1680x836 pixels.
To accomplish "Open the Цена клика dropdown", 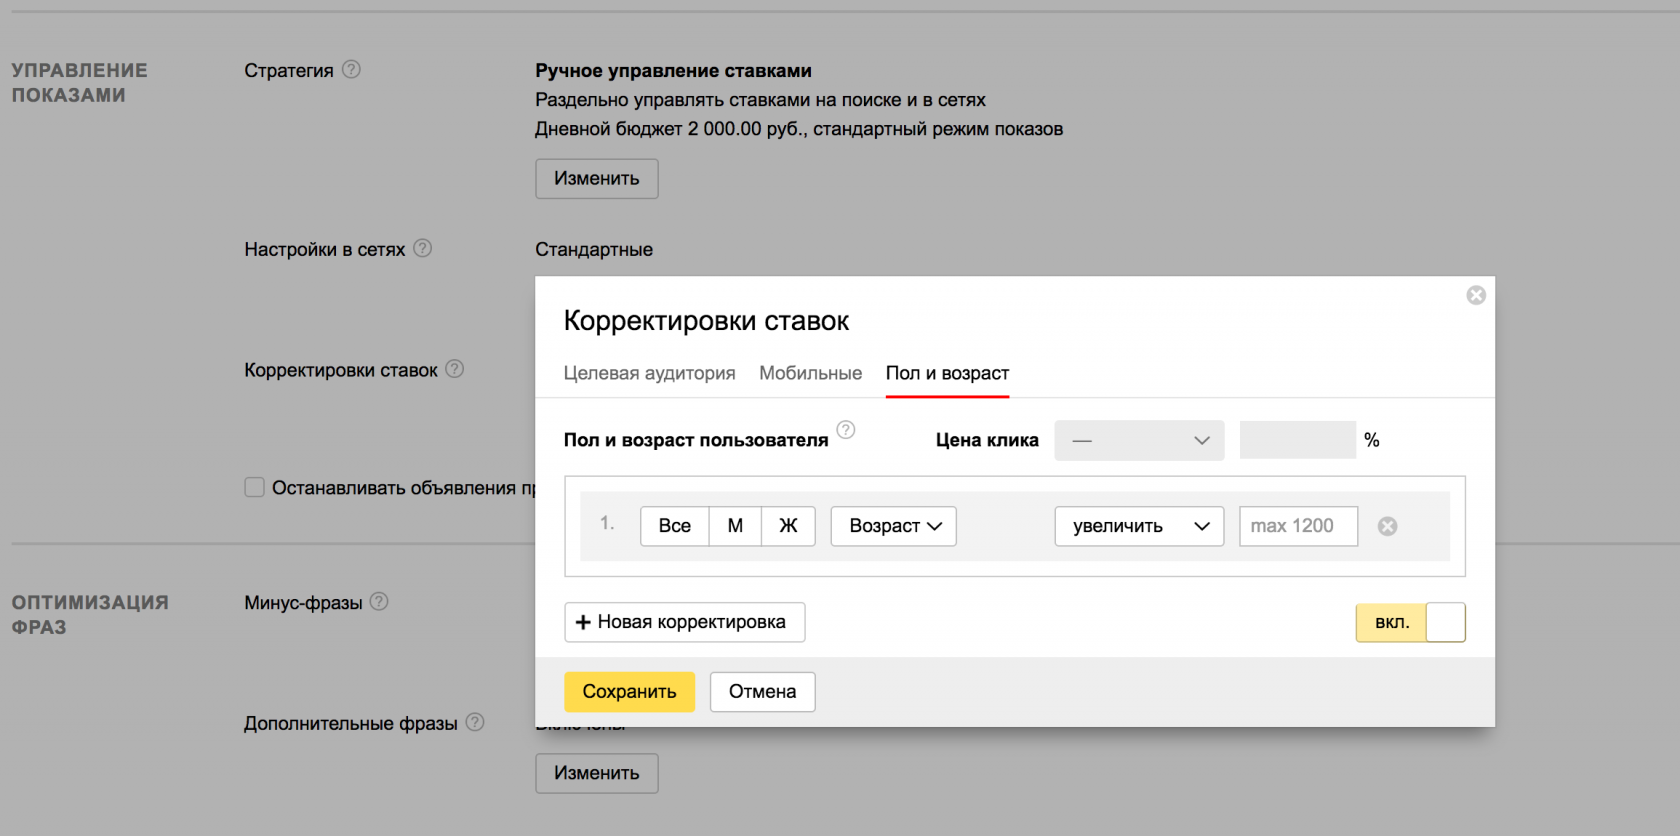I will (1139, 440).
